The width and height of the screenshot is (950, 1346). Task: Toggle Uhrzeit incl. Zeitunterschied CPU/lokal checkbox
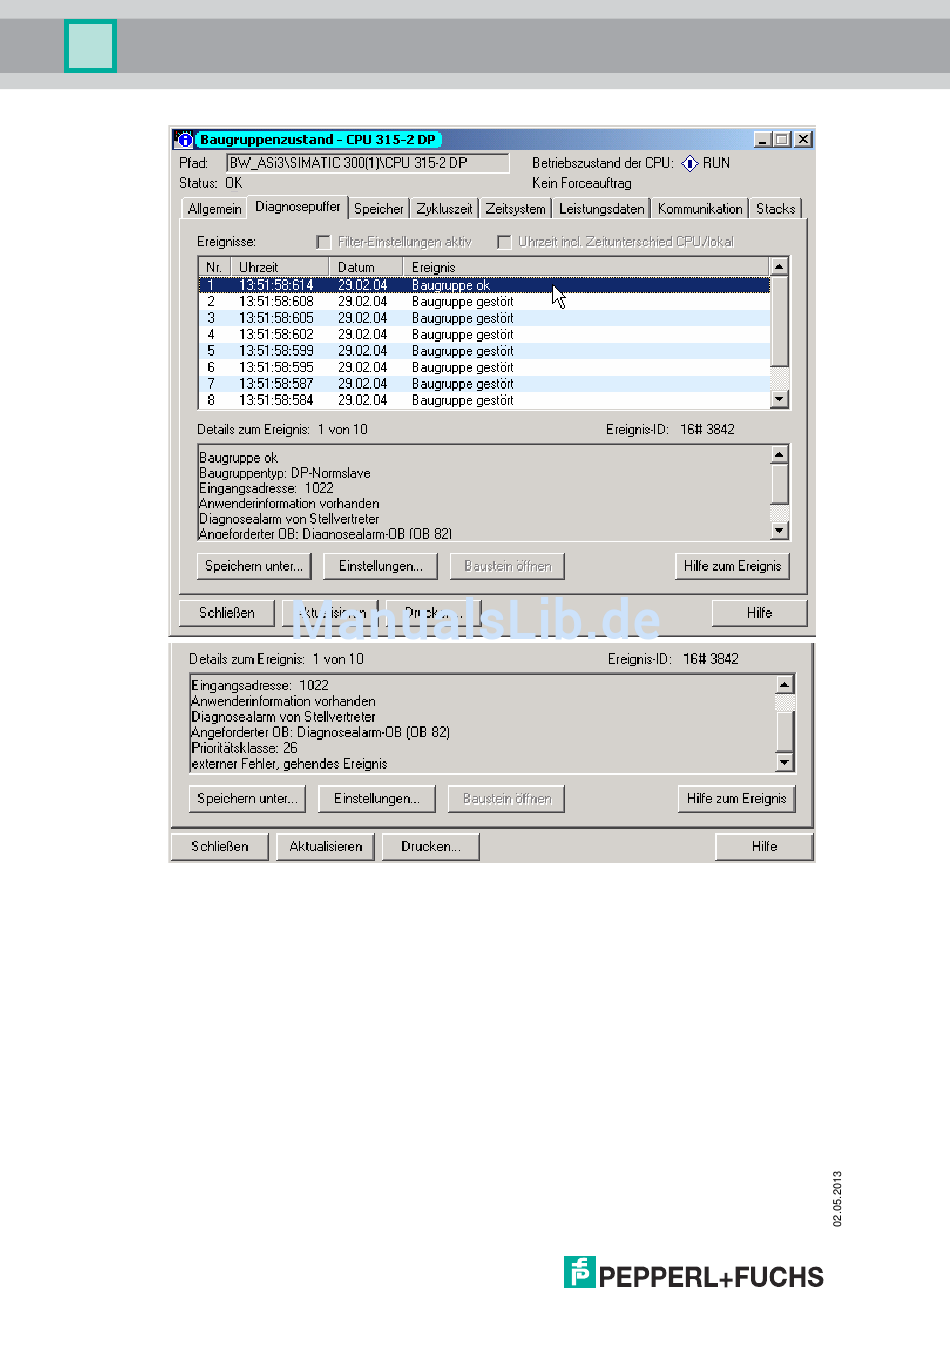click(x=504, y=242)
